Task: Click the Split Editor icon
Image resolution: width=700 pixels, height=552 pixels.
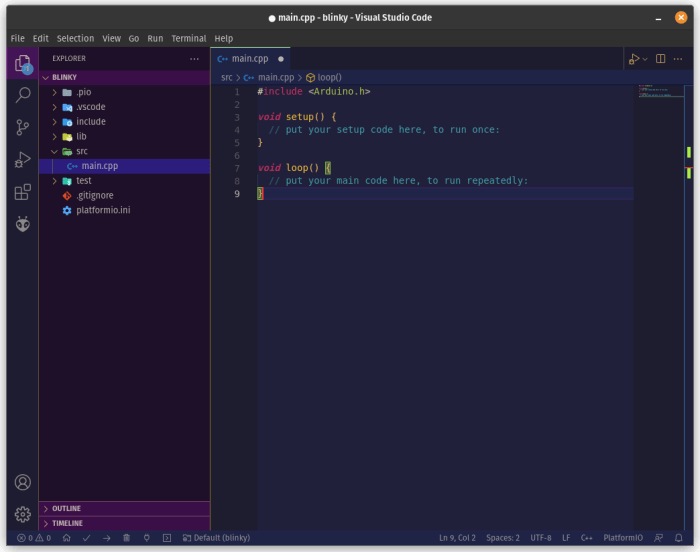Action: point(661,59)
